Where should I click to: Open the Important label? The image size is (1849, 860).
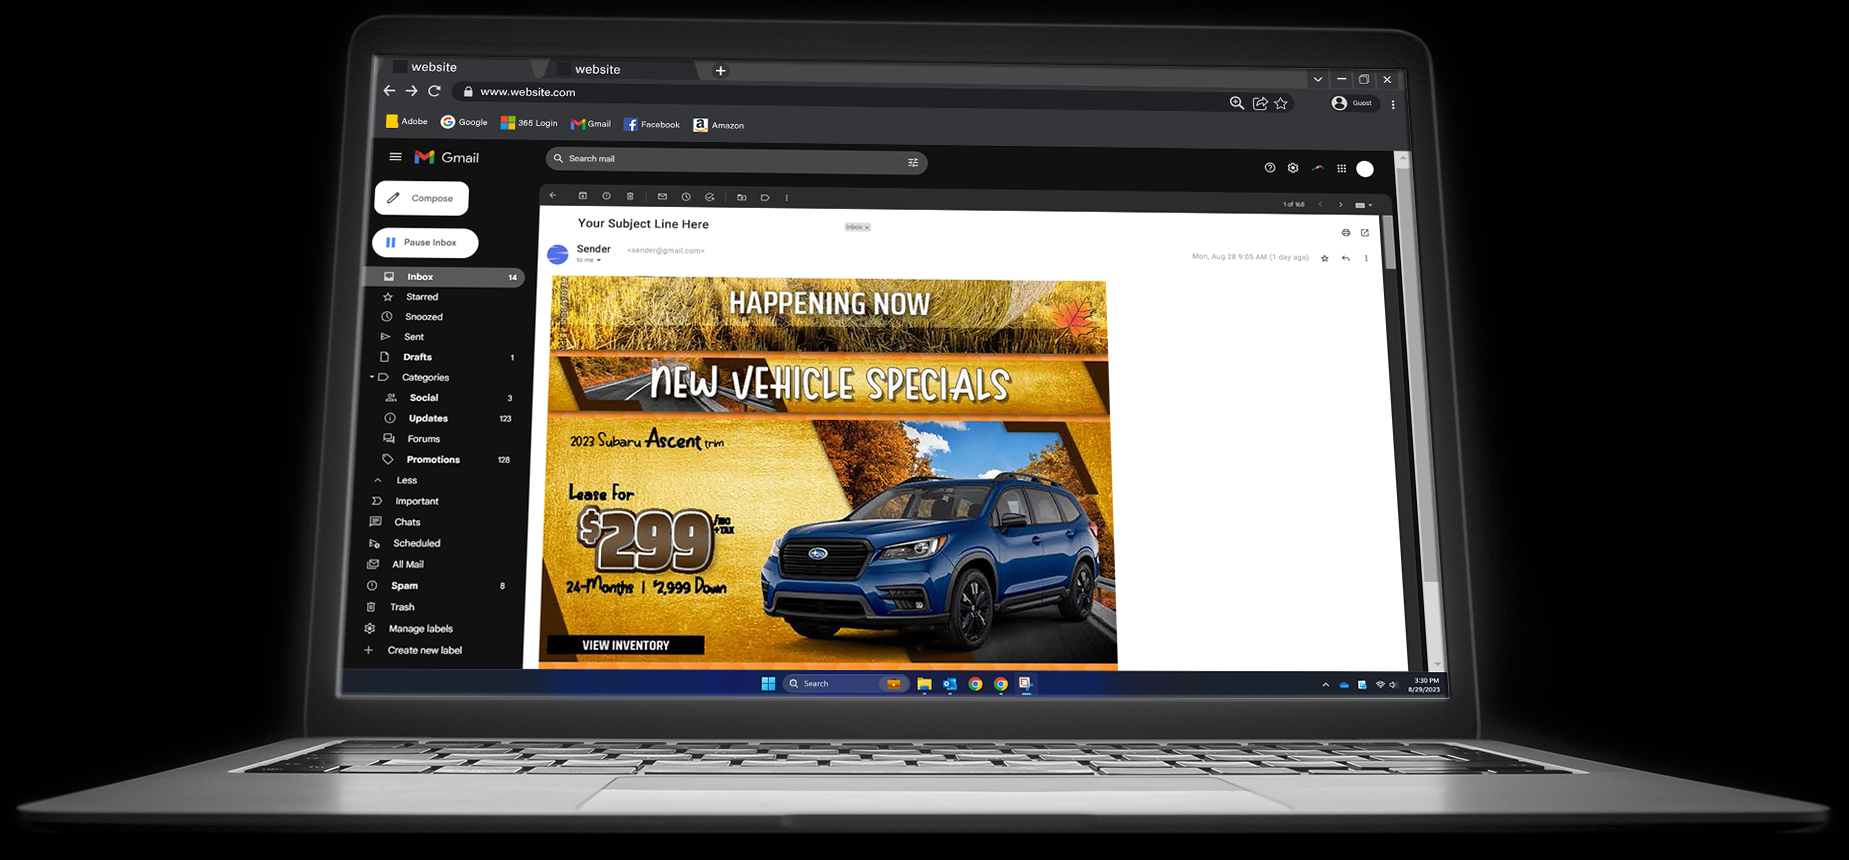tap(416, 501)
